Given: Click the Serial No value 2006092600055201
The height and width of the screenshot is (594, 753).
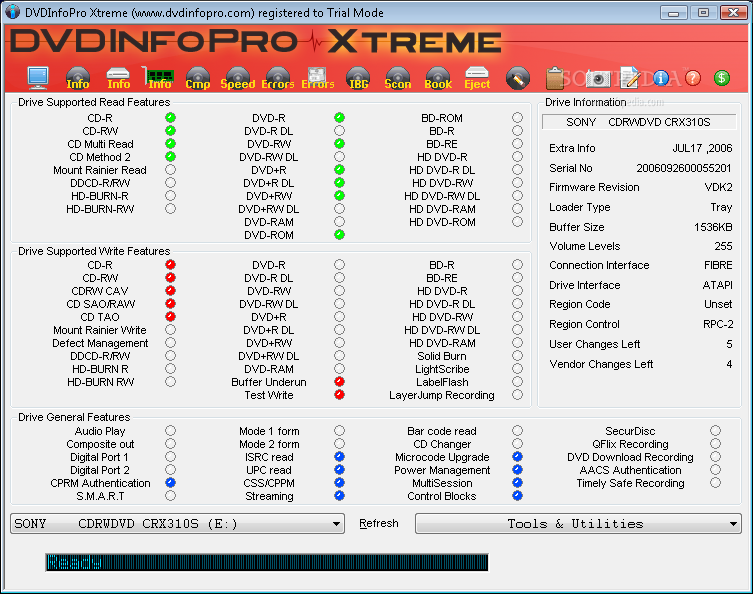Looking at the screenshot, I should tap(684, 168).
